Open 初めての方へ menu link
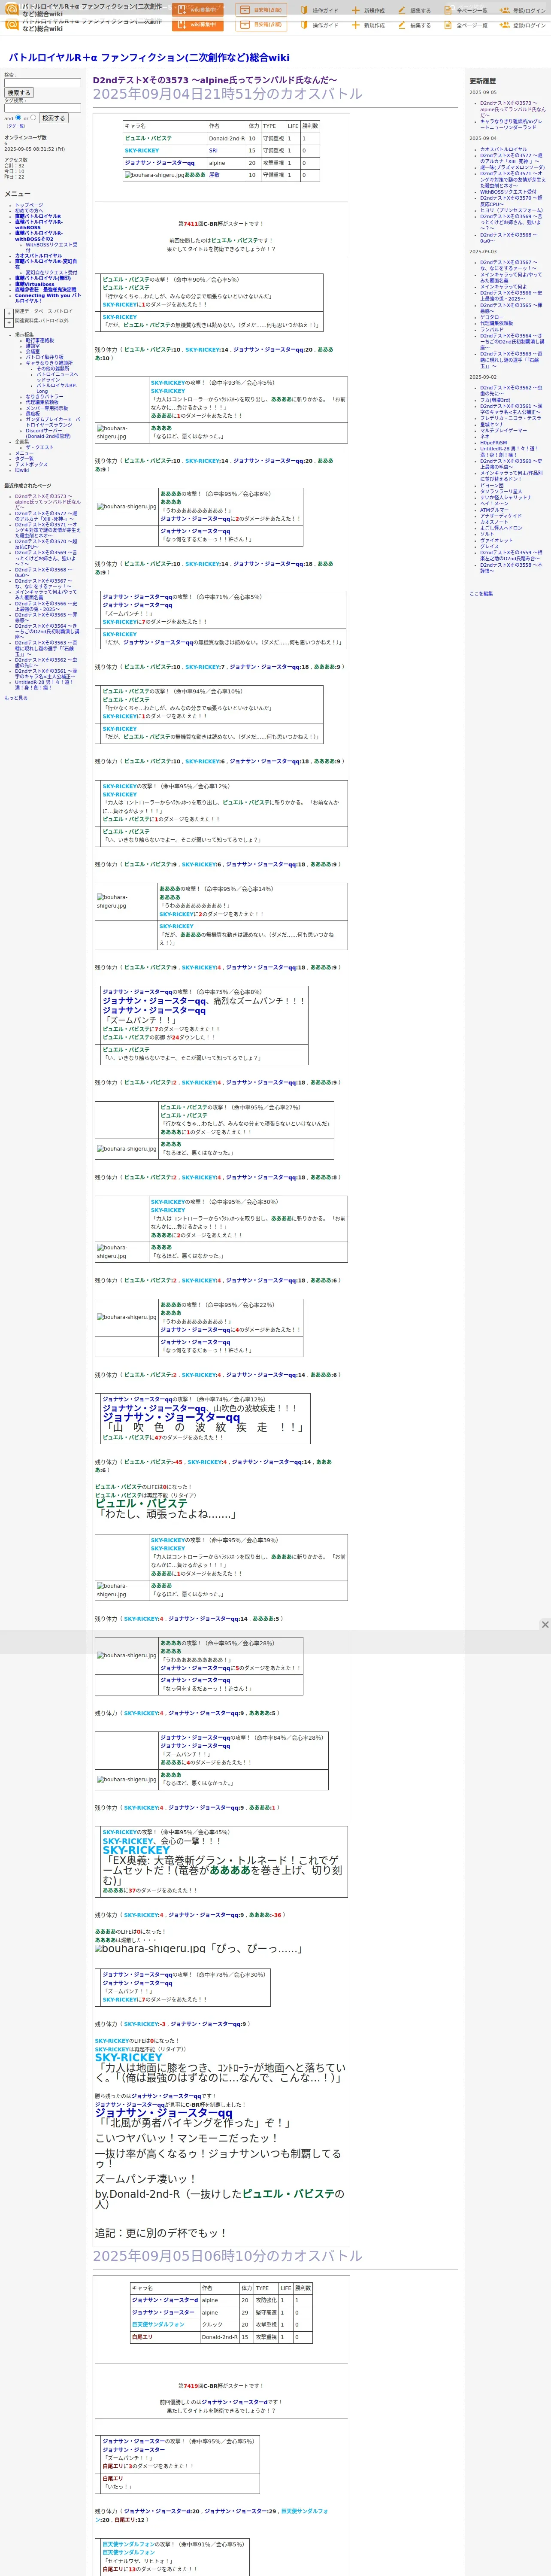Viewport: 551px width, 2576px height. point(29,211)
